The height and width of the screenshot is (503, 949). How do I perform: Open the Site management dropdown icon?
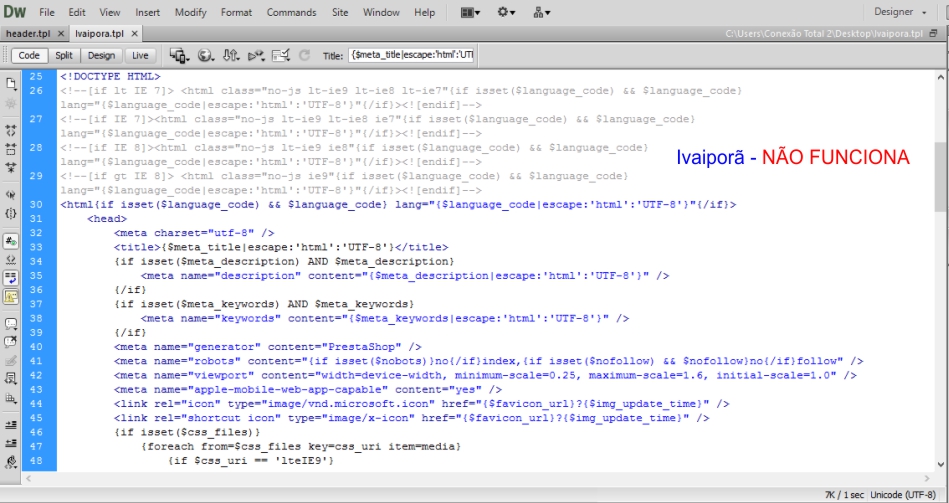tap(542, 12)
